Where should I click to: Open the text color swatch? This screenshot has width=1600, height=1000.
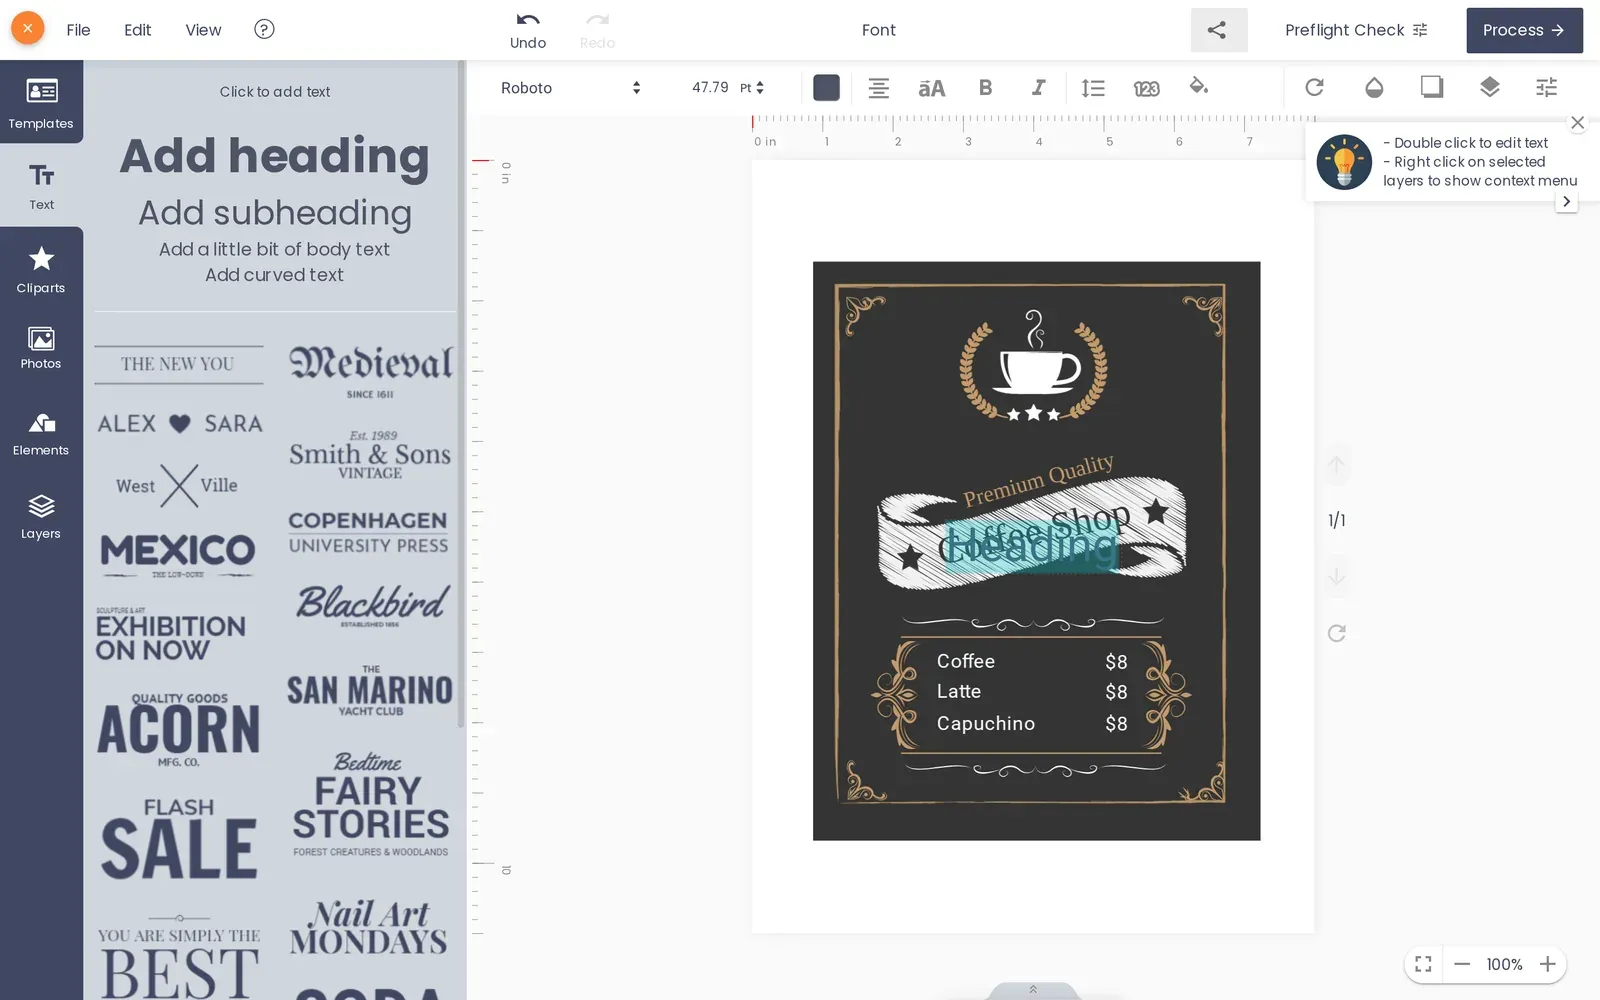pyautogui.click(x=826, y=88)
